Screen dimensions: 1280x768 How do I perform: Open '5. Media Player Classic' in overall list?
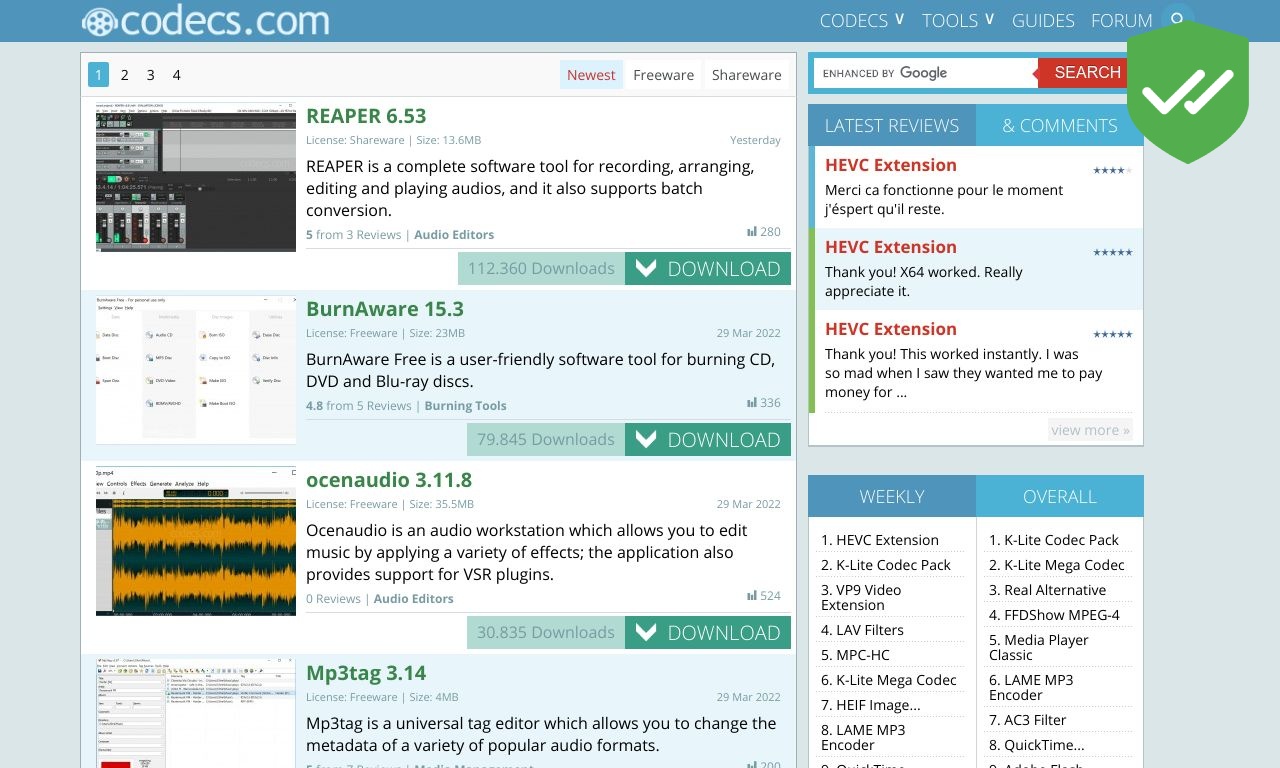1039,648
